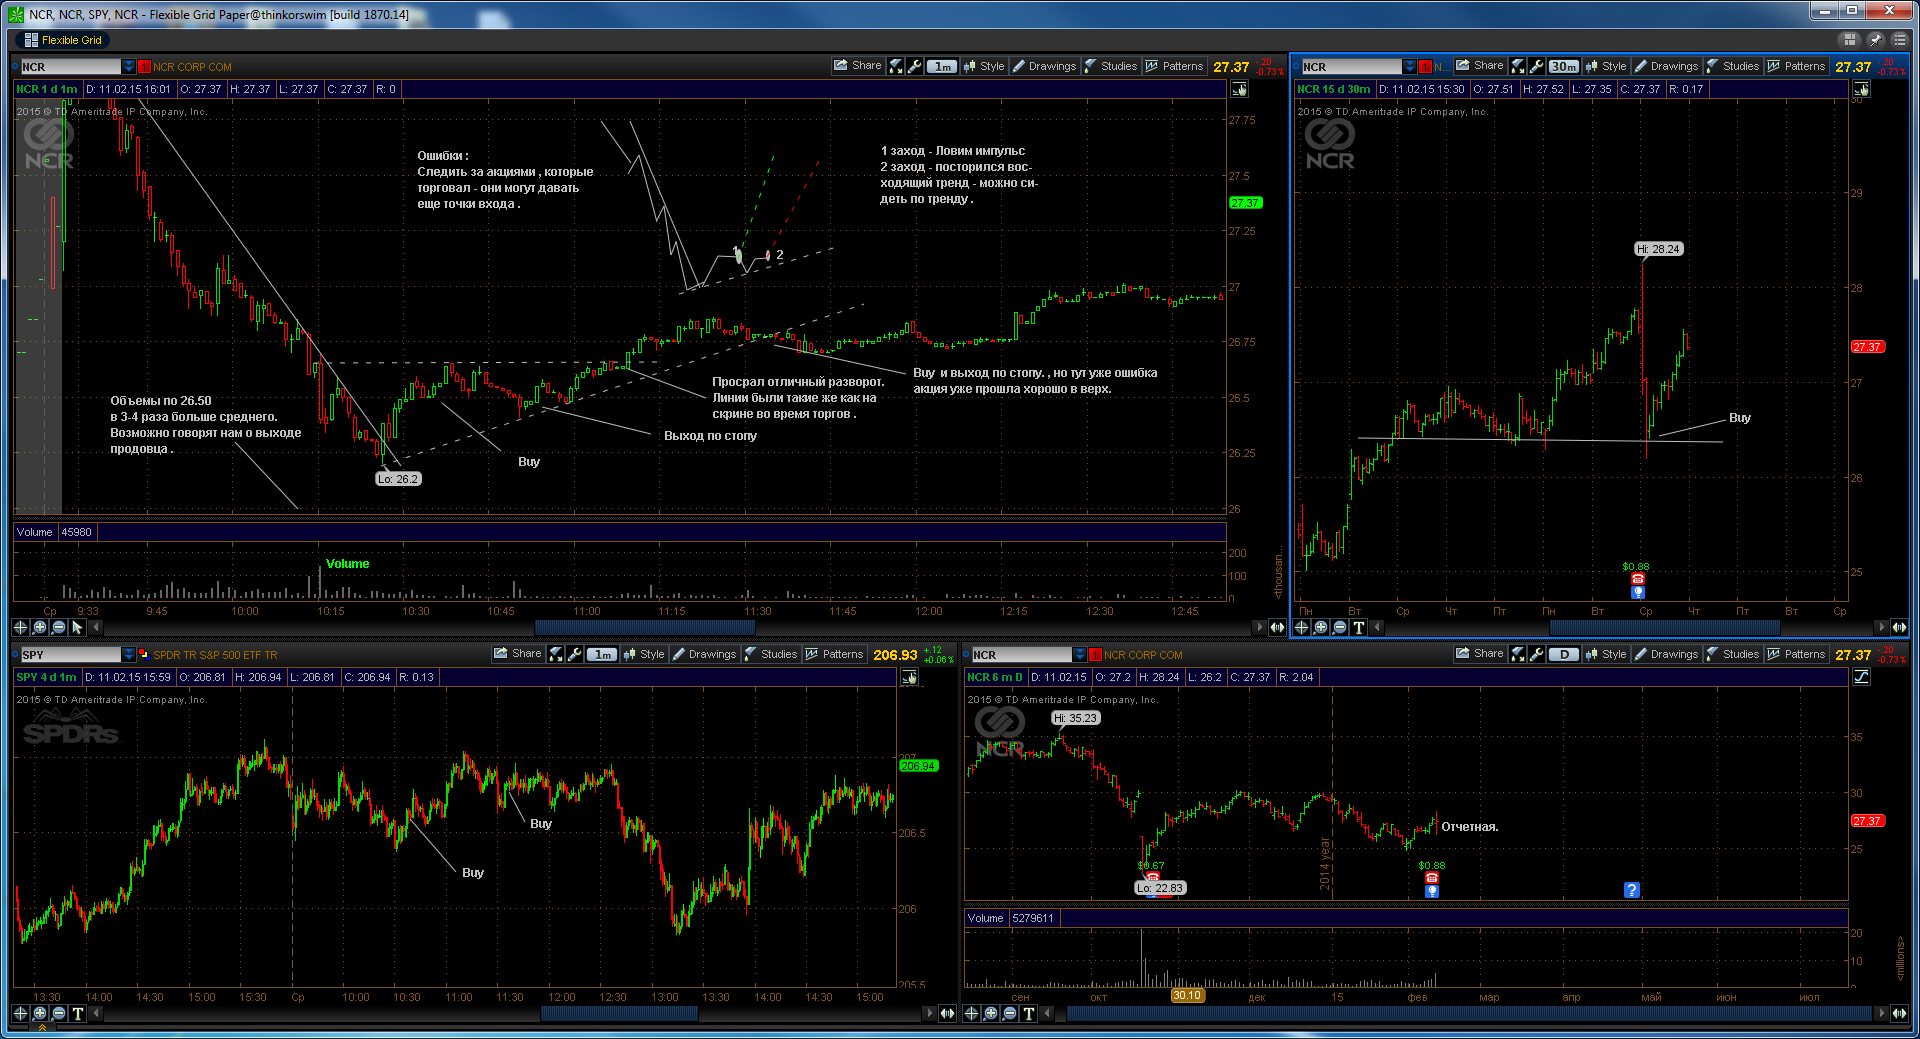The image size is (1920, 1039).
Task: Click the blue dividend icon on the NCR 30m chart
Action: tap(1638, 592)
